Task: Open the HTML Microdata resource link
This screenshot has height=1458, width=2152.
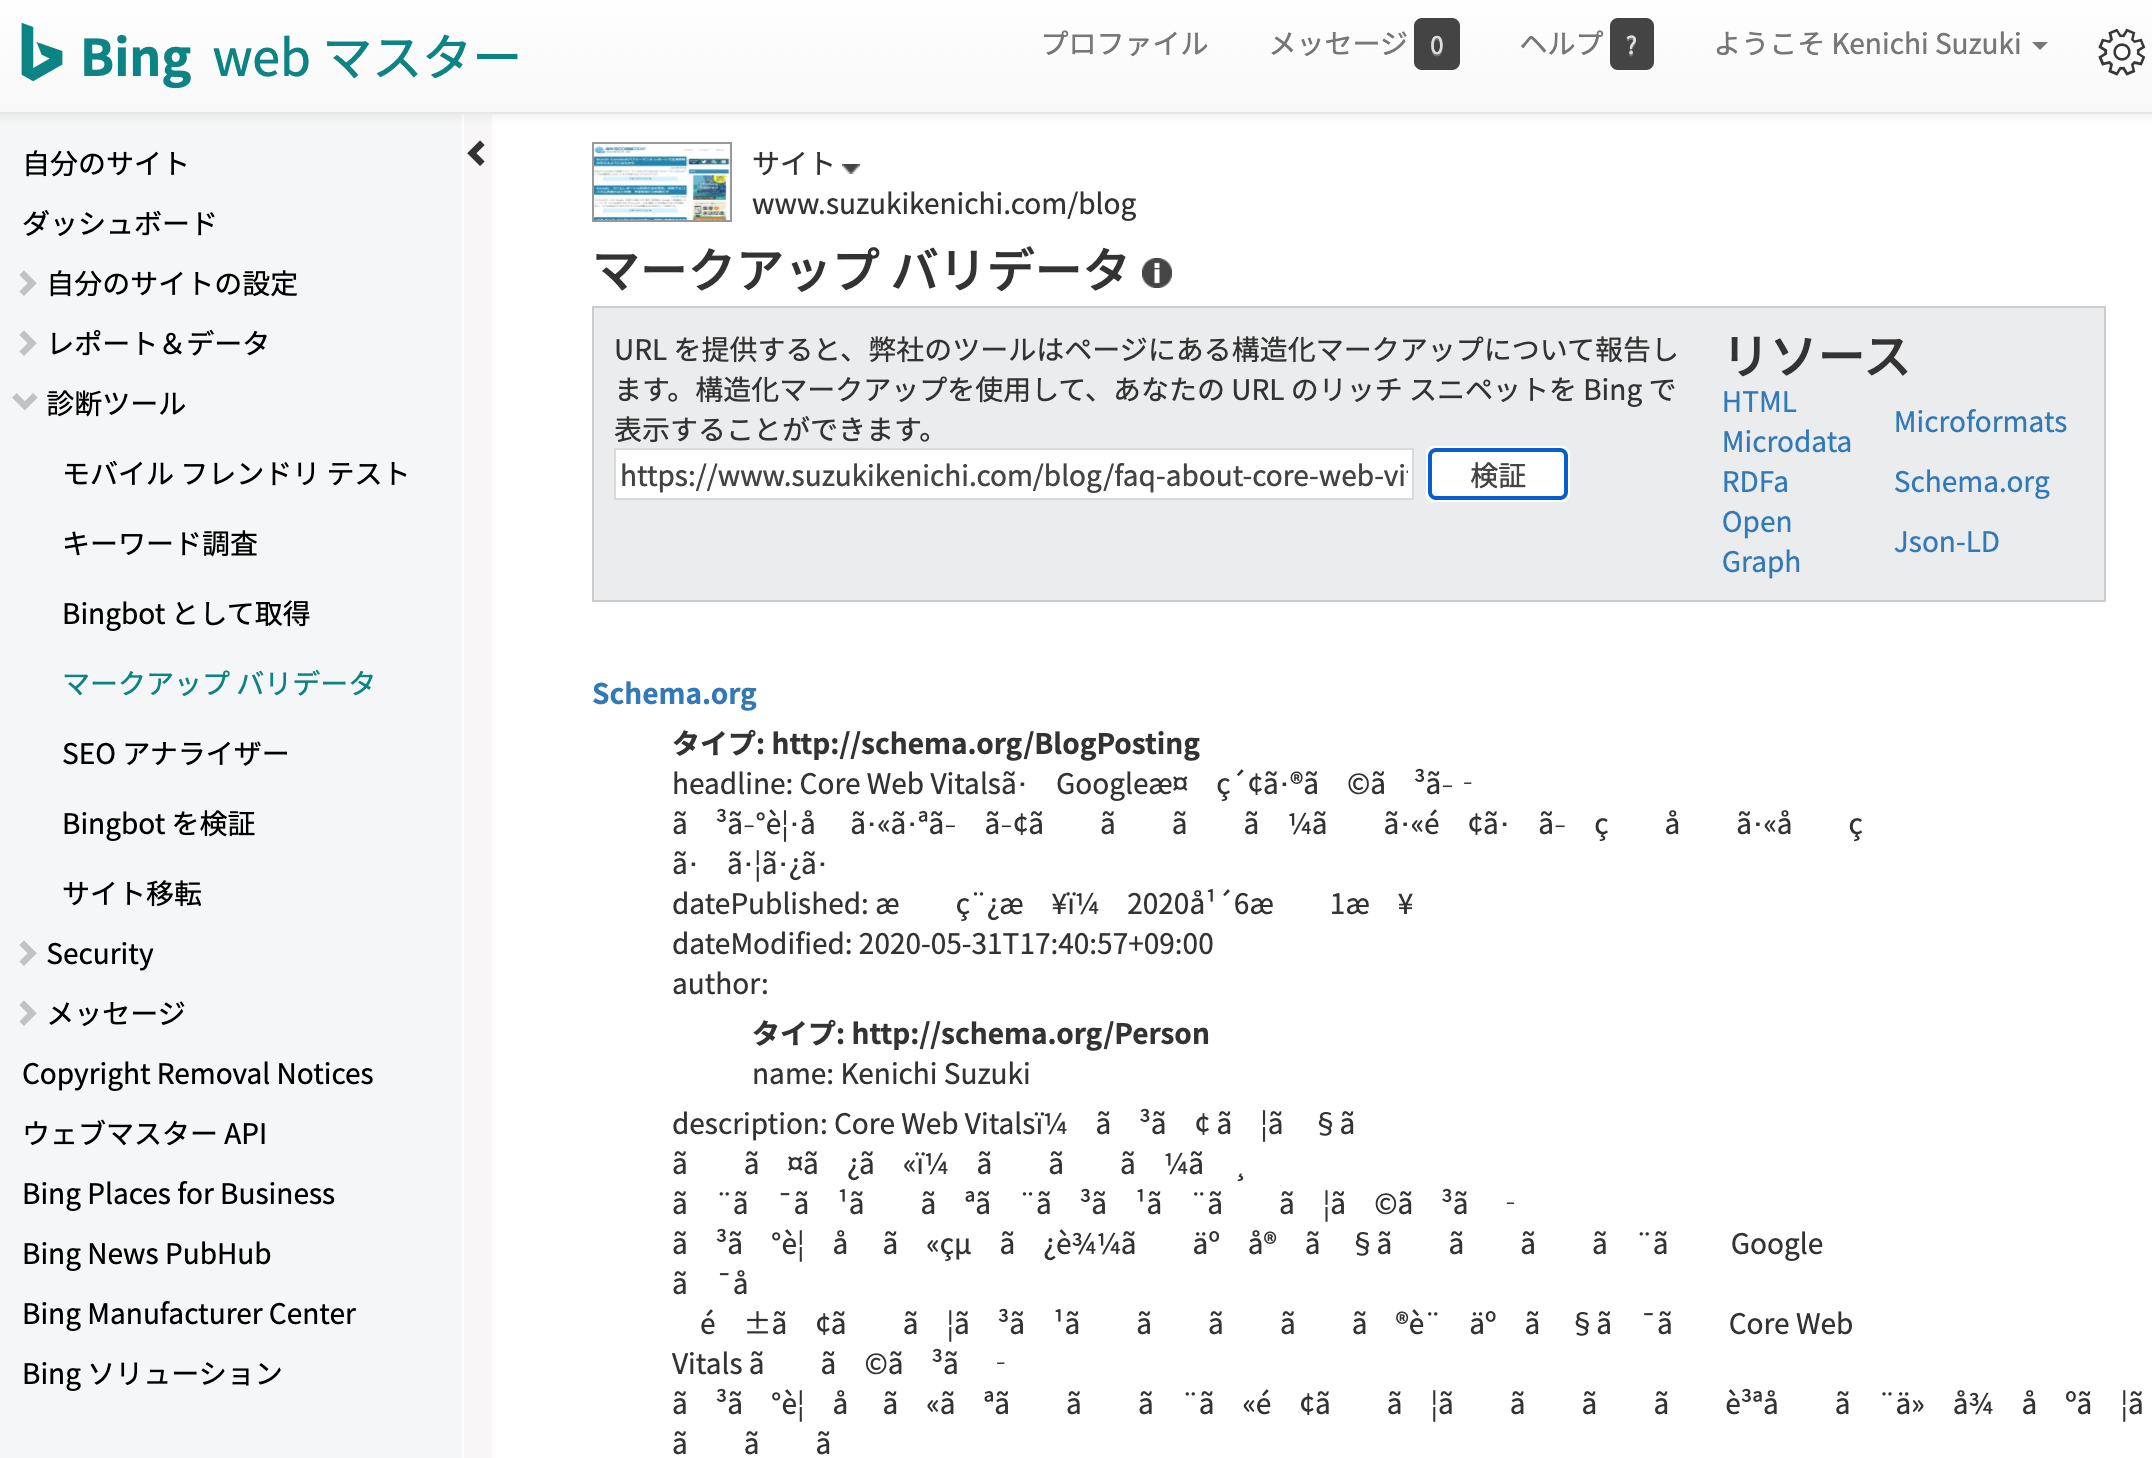Action: (x=1786, y=421)
